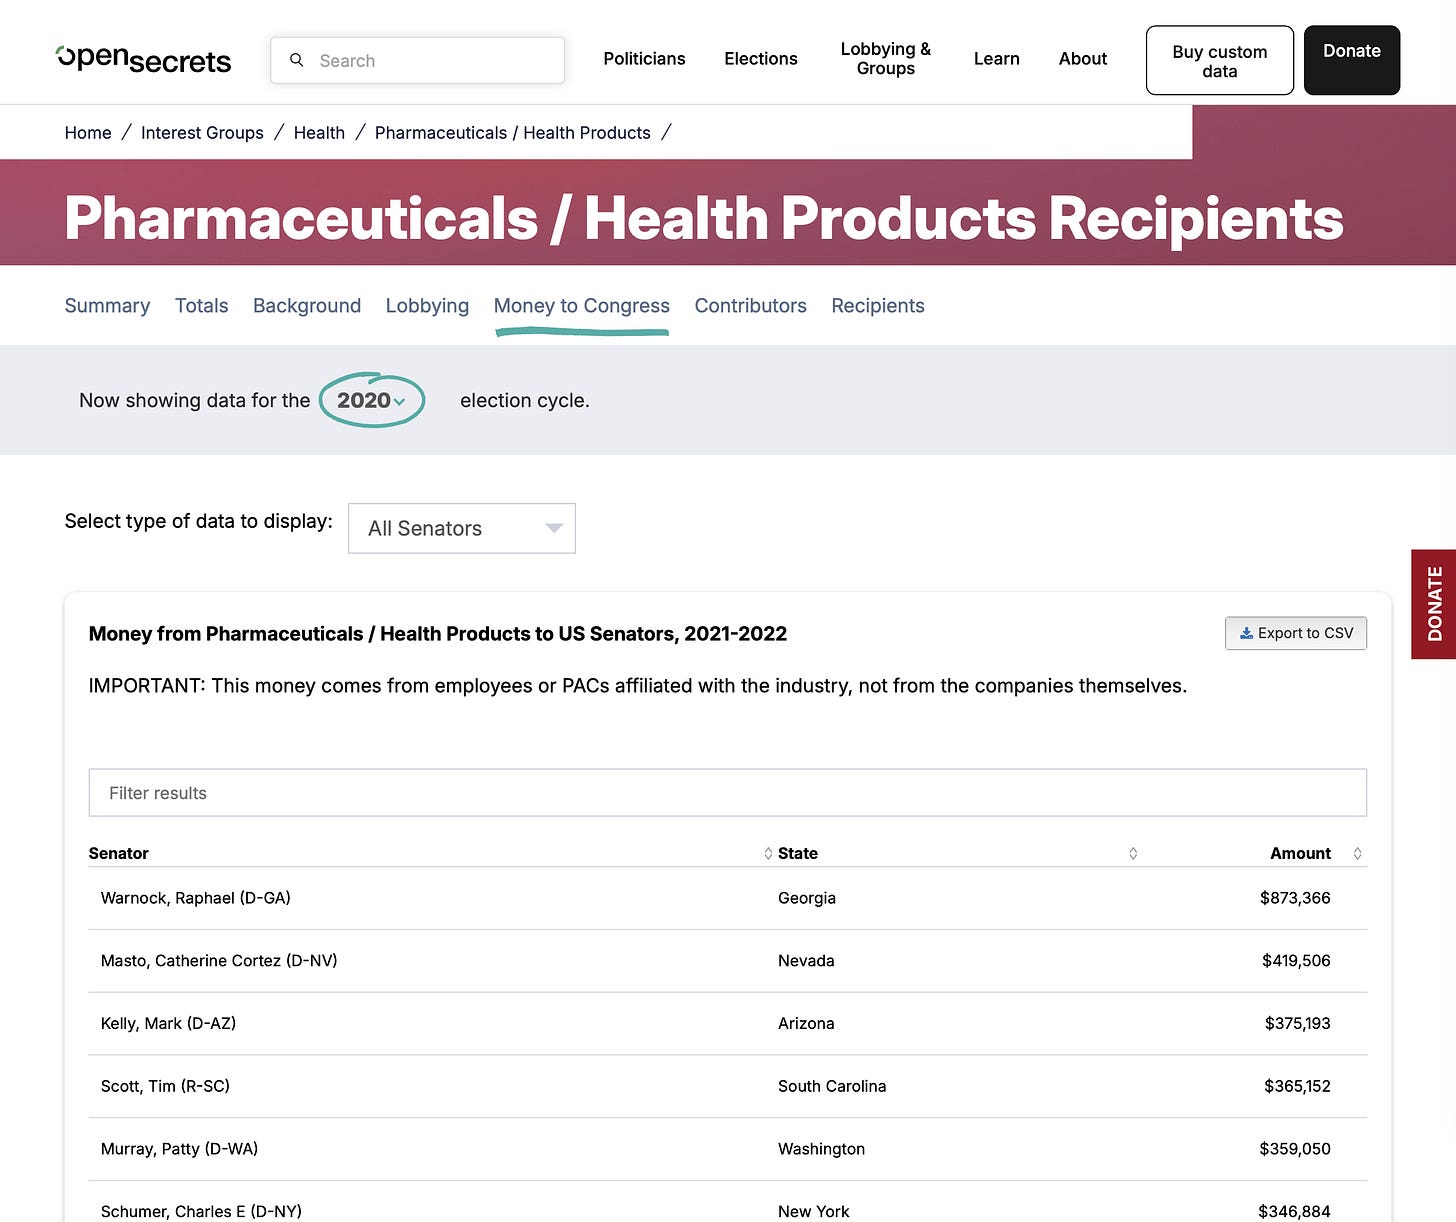Focus the Search input field

click(418, 60)
